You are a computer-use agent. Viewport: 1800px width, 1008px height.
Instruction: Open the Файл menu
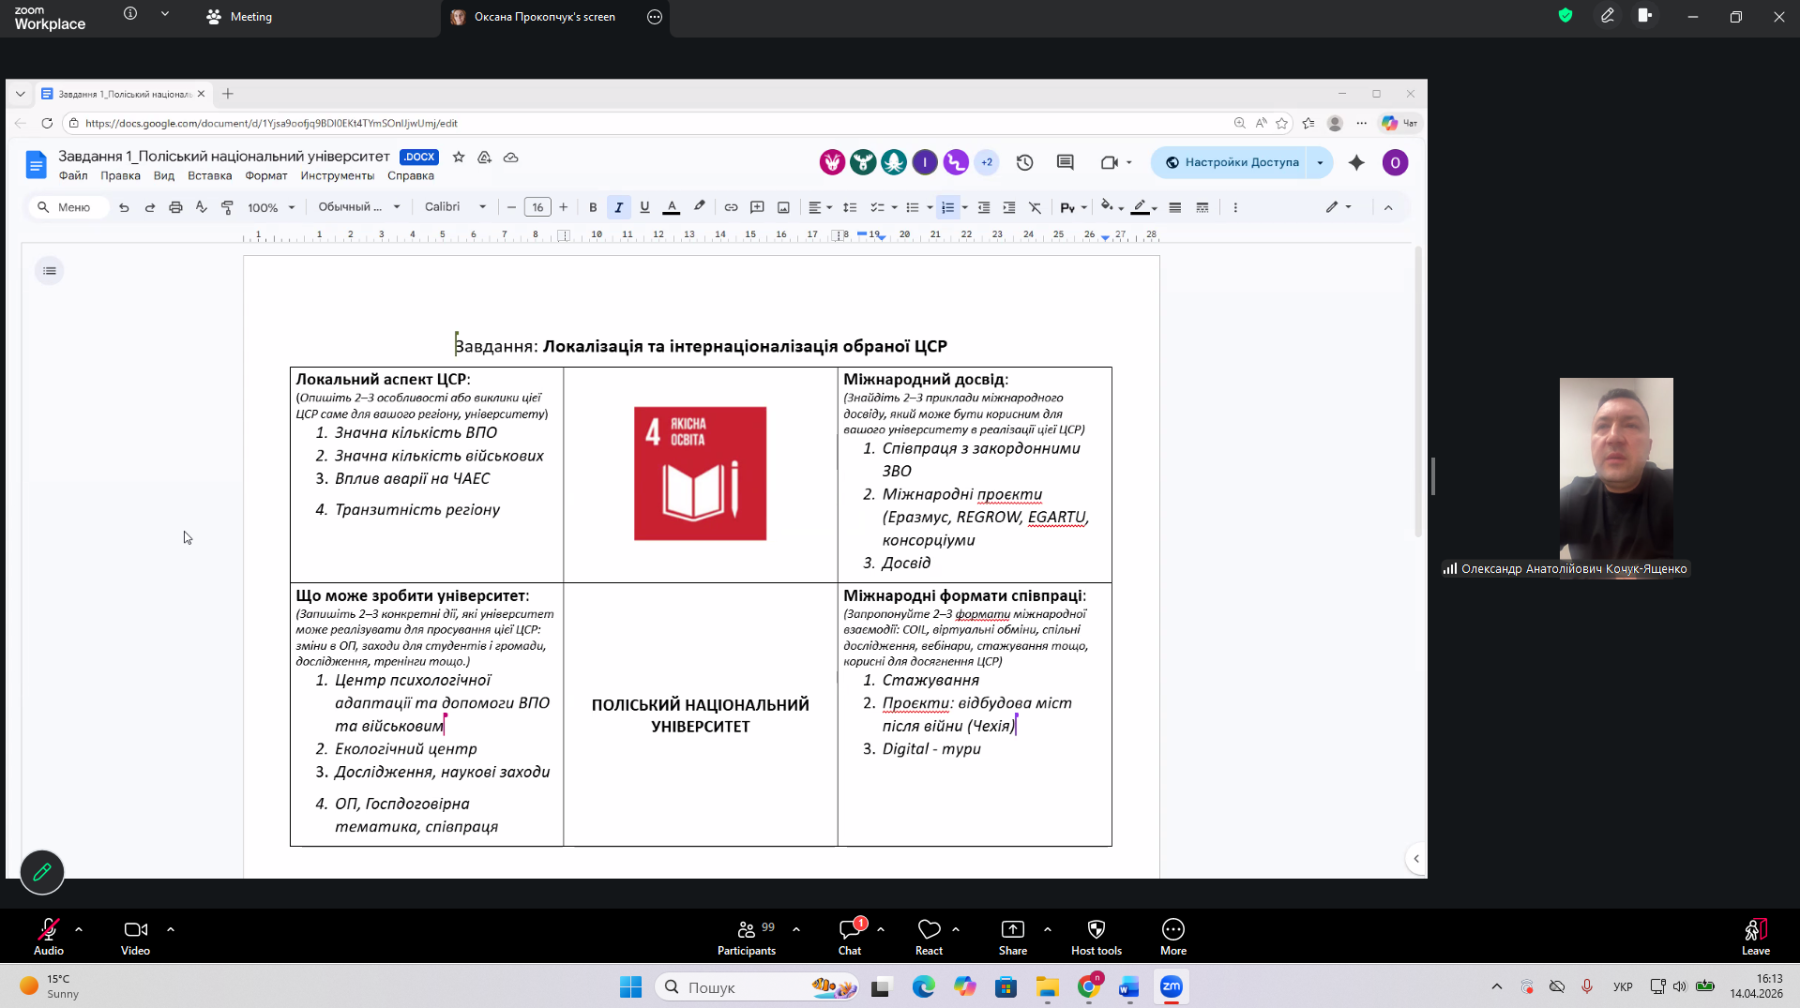point(73,176)
